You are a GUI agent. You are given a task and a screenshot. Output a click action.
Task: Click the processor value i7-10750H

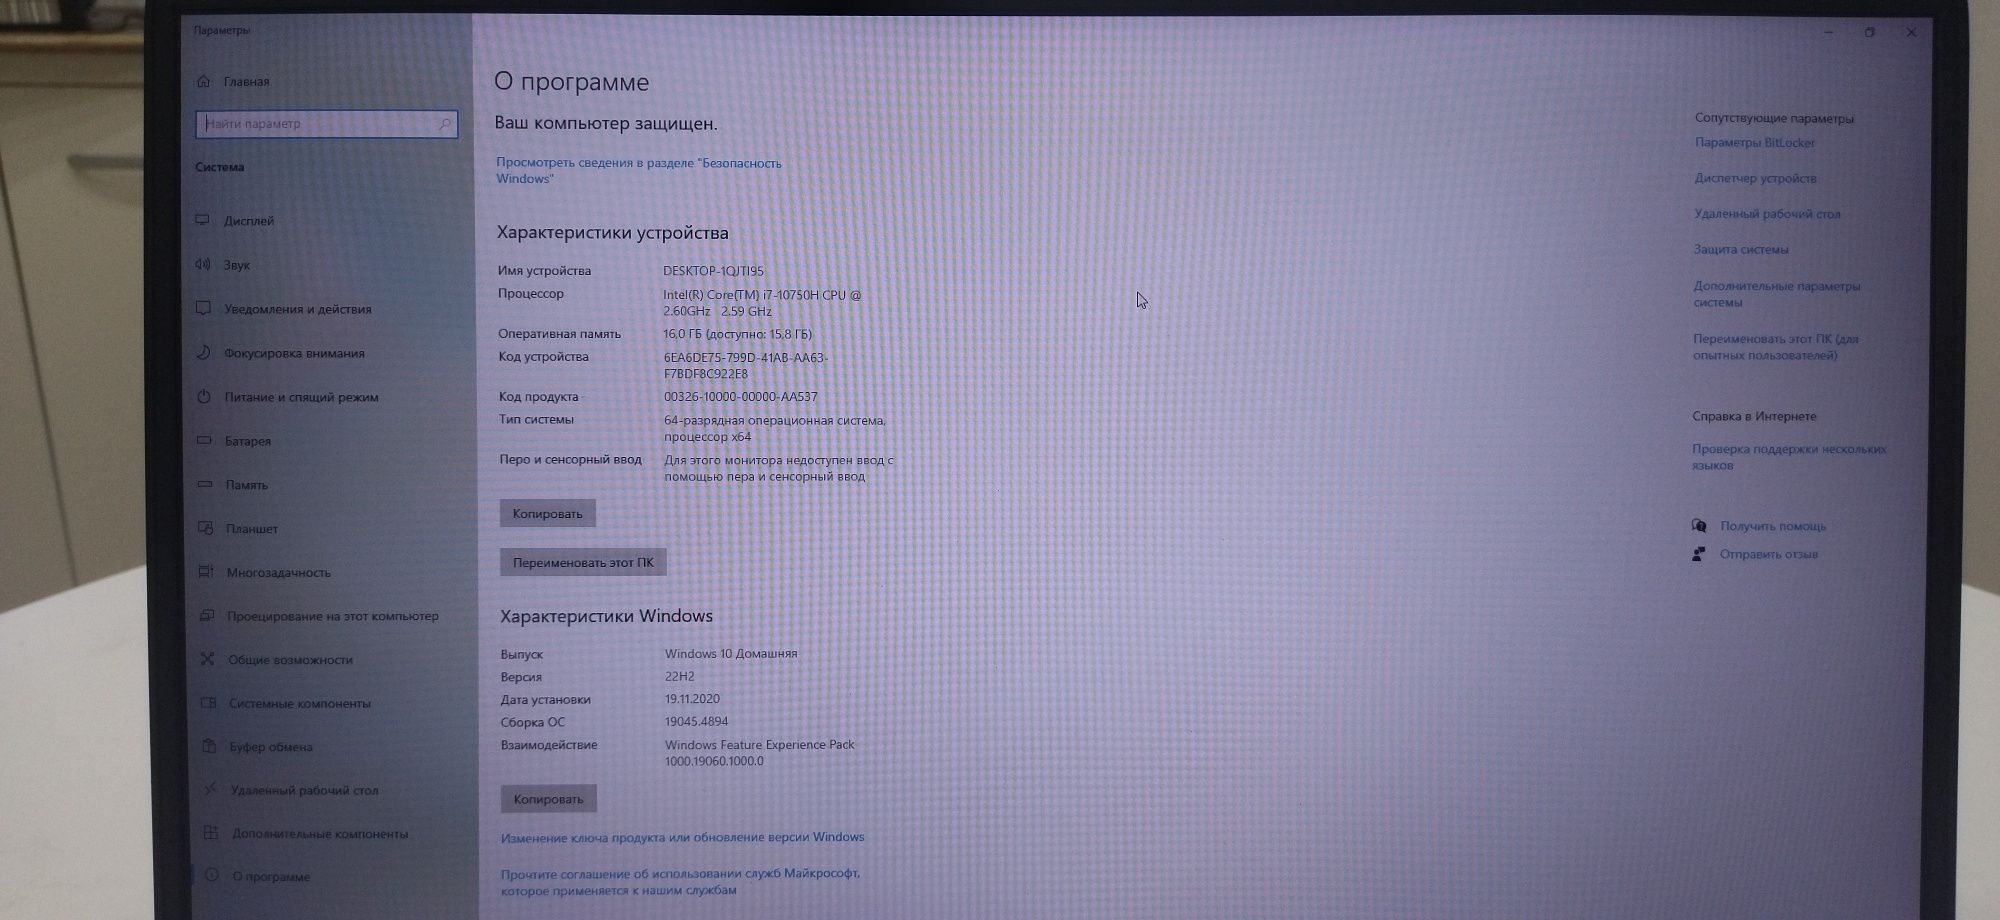(762, 303)
